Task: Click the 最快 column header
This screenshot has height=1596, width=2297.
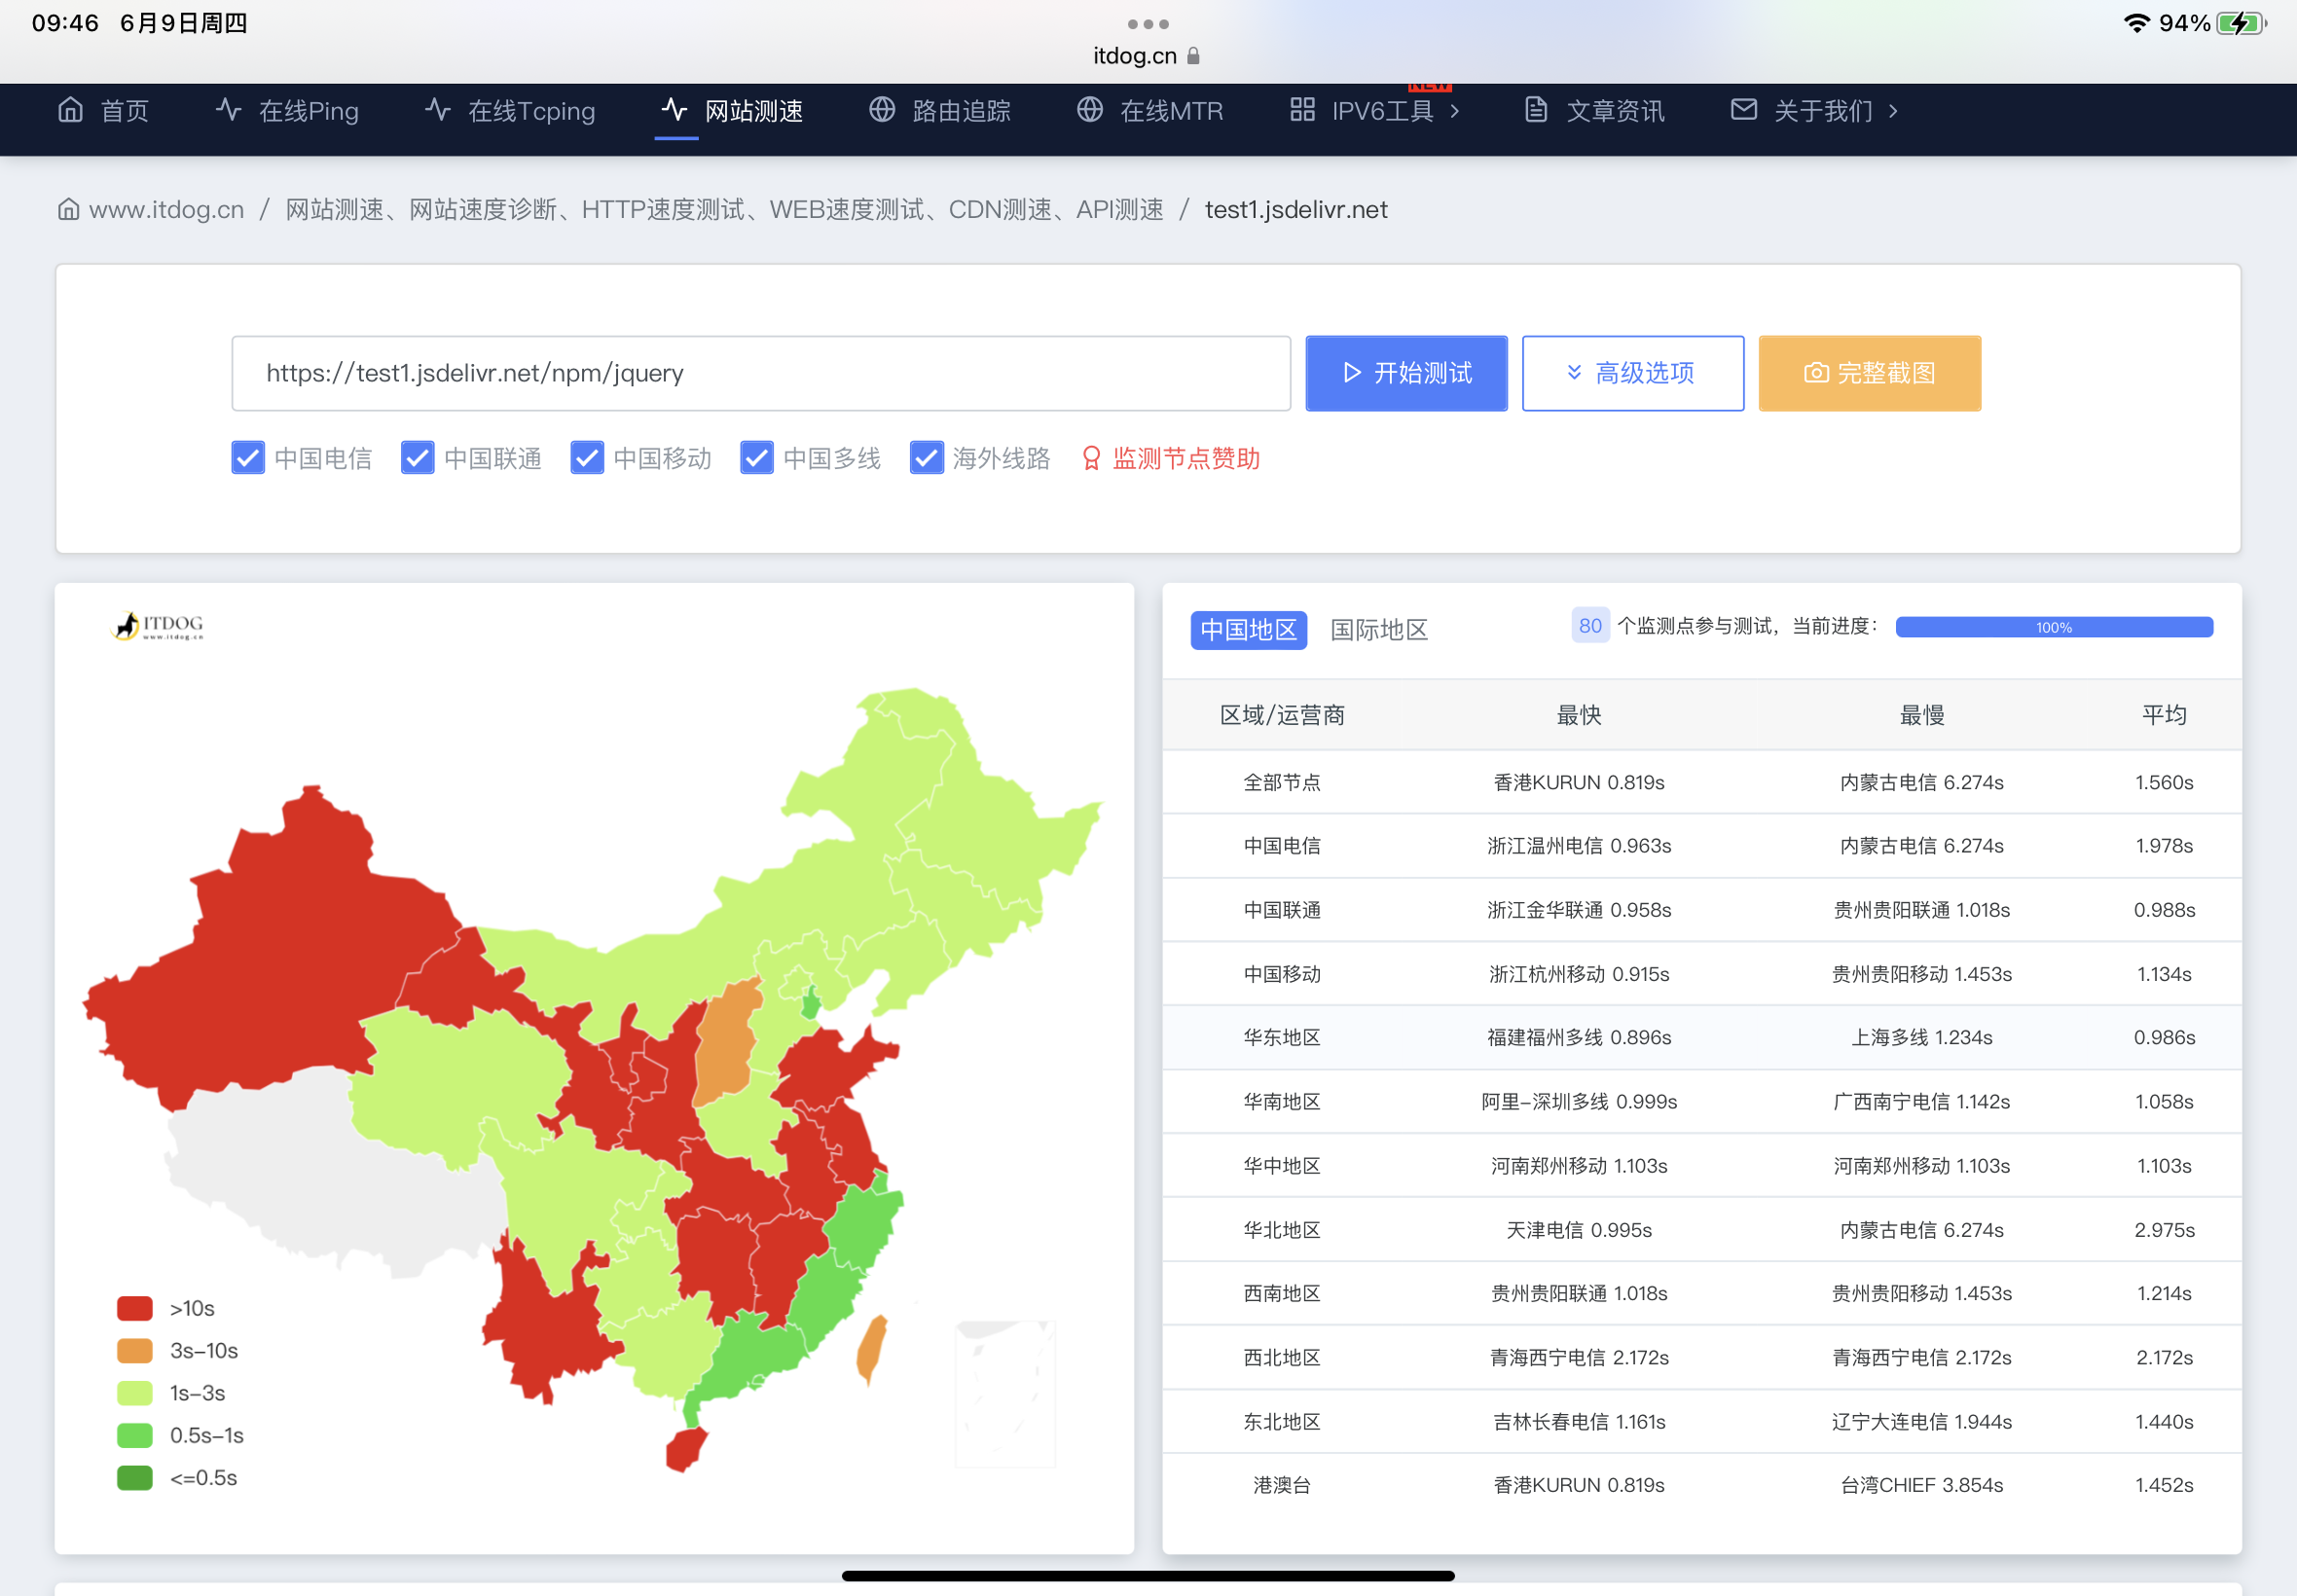Action: 1579,715
